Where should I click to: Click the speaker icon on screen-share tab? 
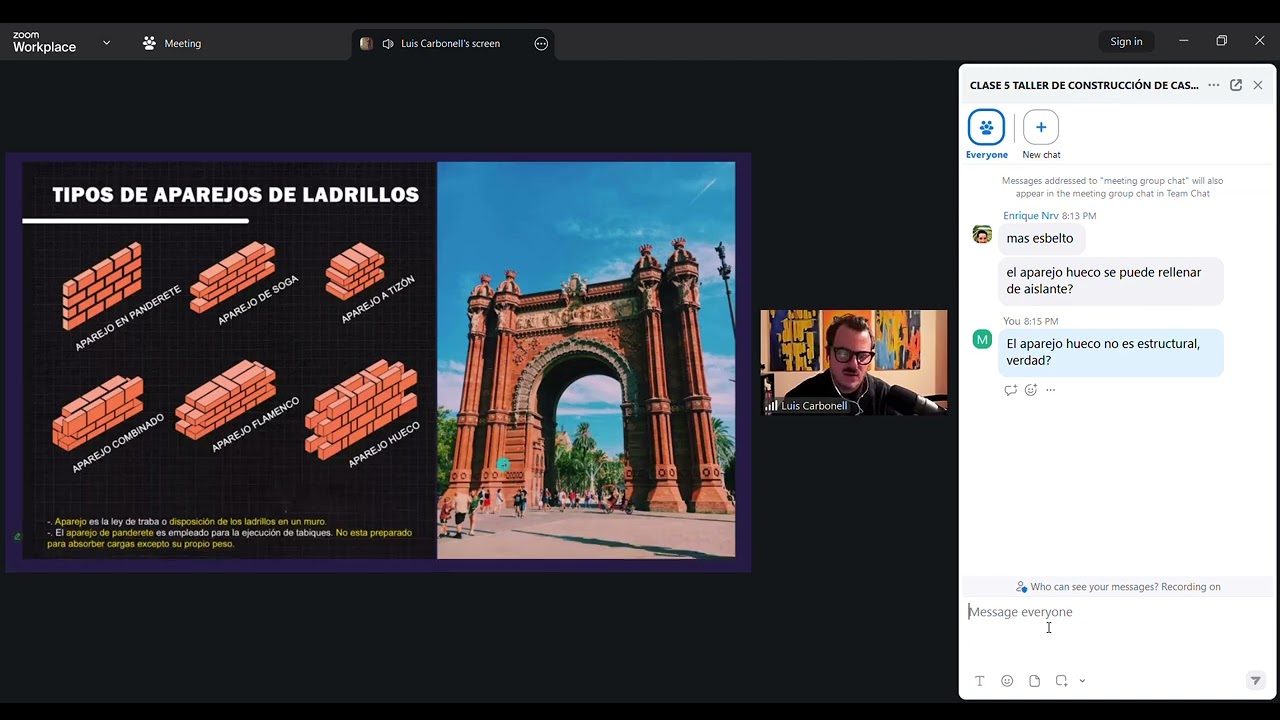pyautogui.click(x=388, y=43)
